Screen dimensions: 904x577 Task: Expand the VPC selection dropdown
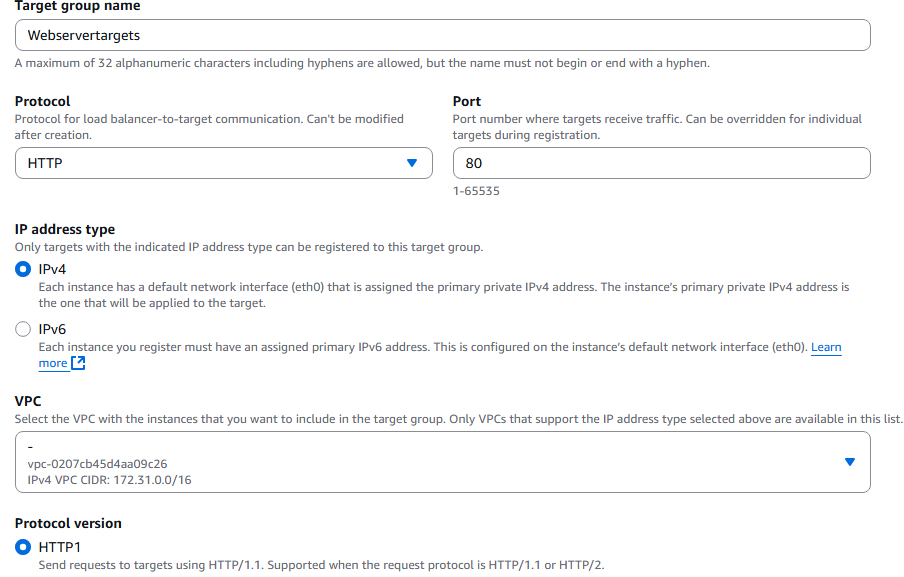point(443,462)
